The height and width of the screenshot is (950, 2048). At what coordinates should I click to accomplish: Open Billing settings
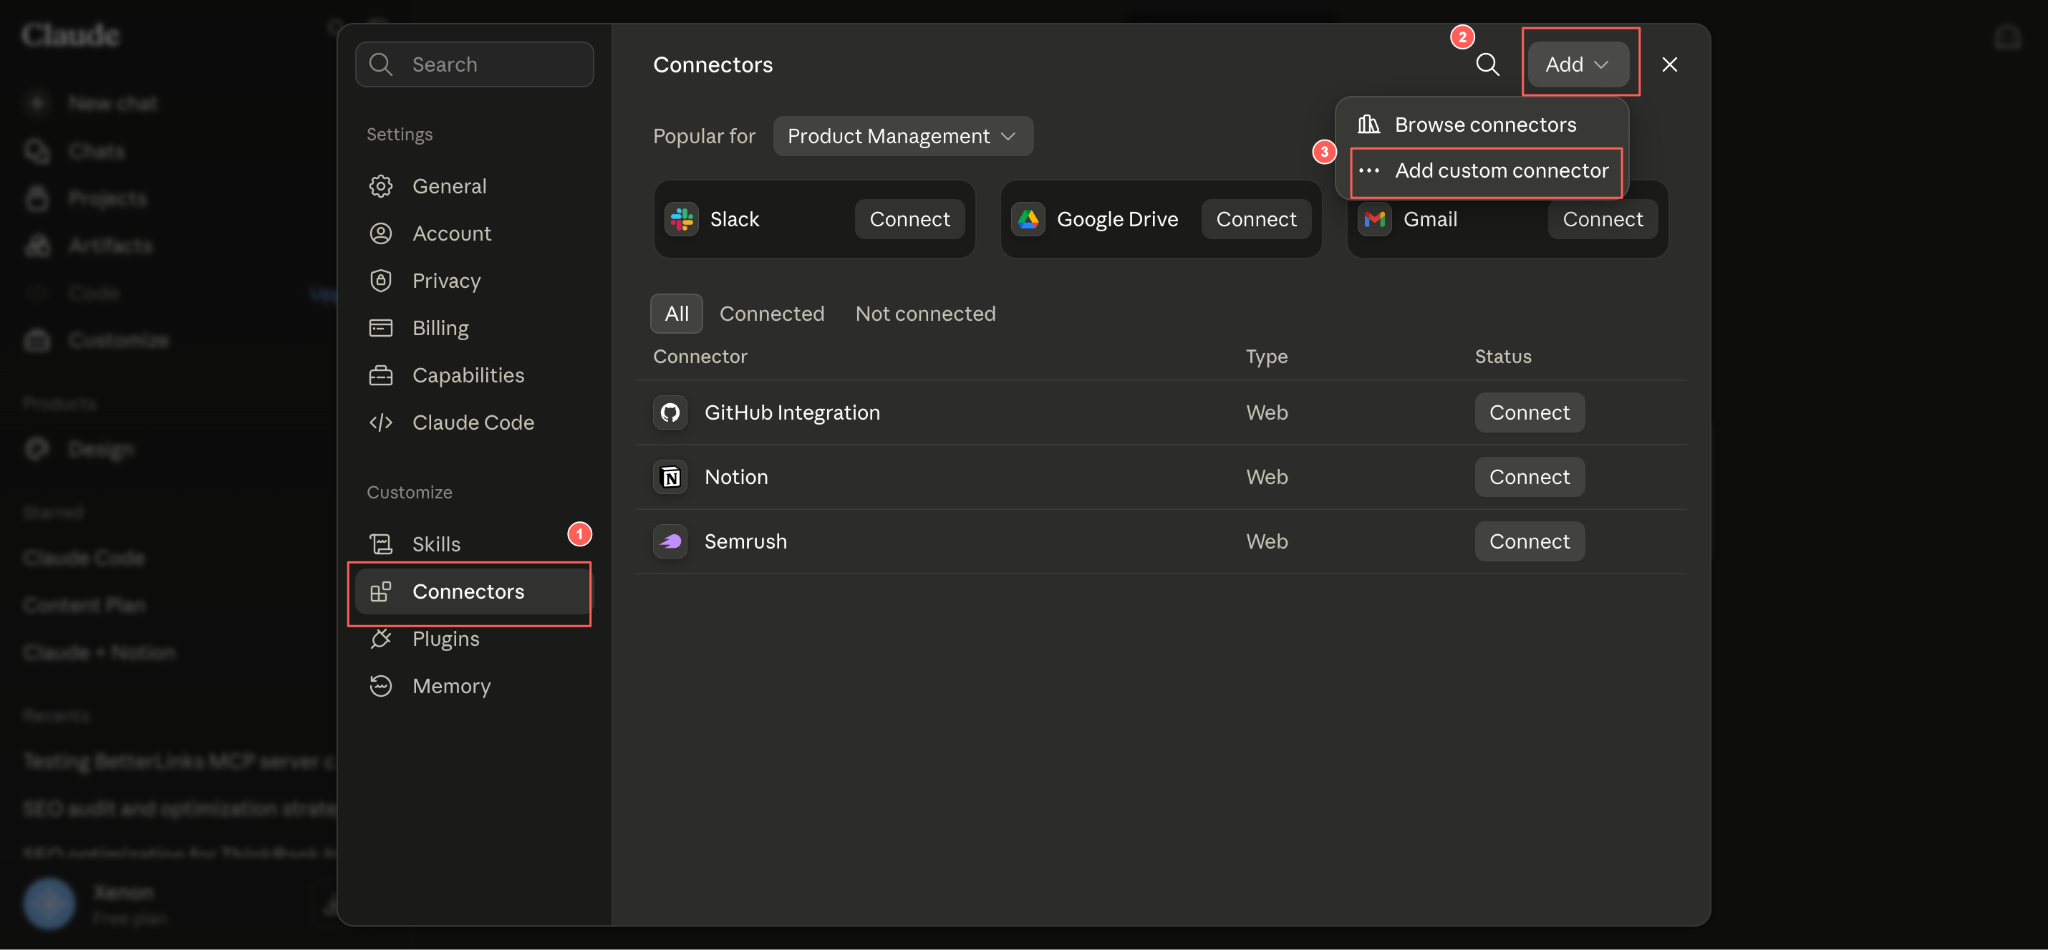tap(473, 328)
